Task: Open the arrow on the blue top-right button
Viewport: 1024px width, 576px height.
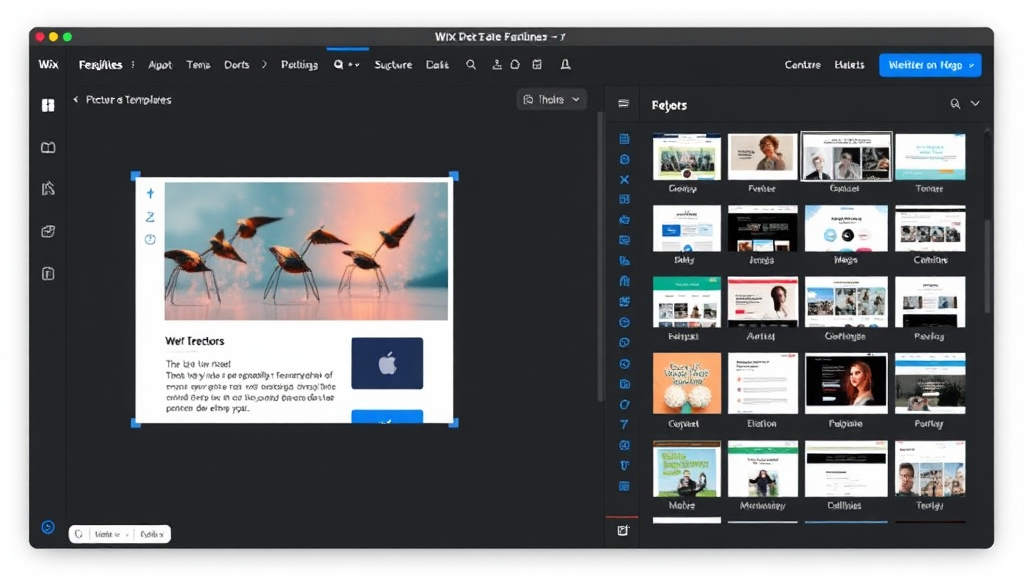Action: pyautogui.click(x=971, y=65)
